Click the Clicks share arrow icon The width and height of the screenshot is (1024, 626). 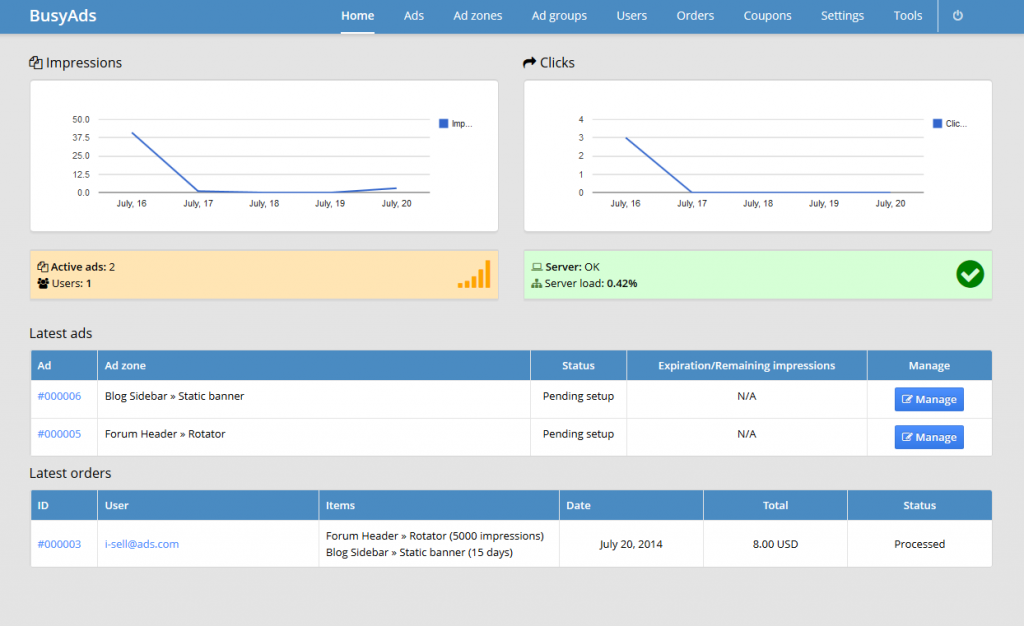(530, 63)
